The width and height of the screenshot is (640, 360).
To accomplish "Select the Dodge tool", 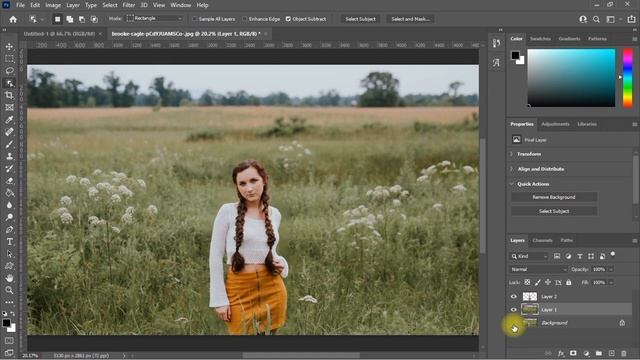I will [x=9, y=217].
